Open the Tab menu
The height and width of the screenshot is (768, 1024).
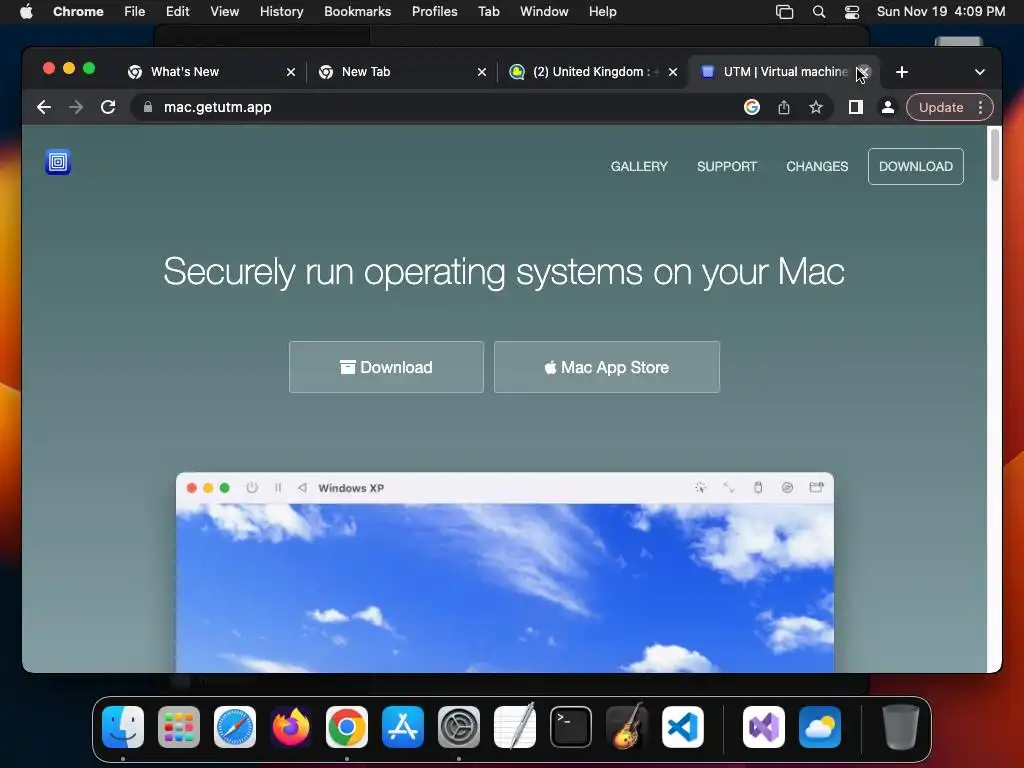pos(488,12)
